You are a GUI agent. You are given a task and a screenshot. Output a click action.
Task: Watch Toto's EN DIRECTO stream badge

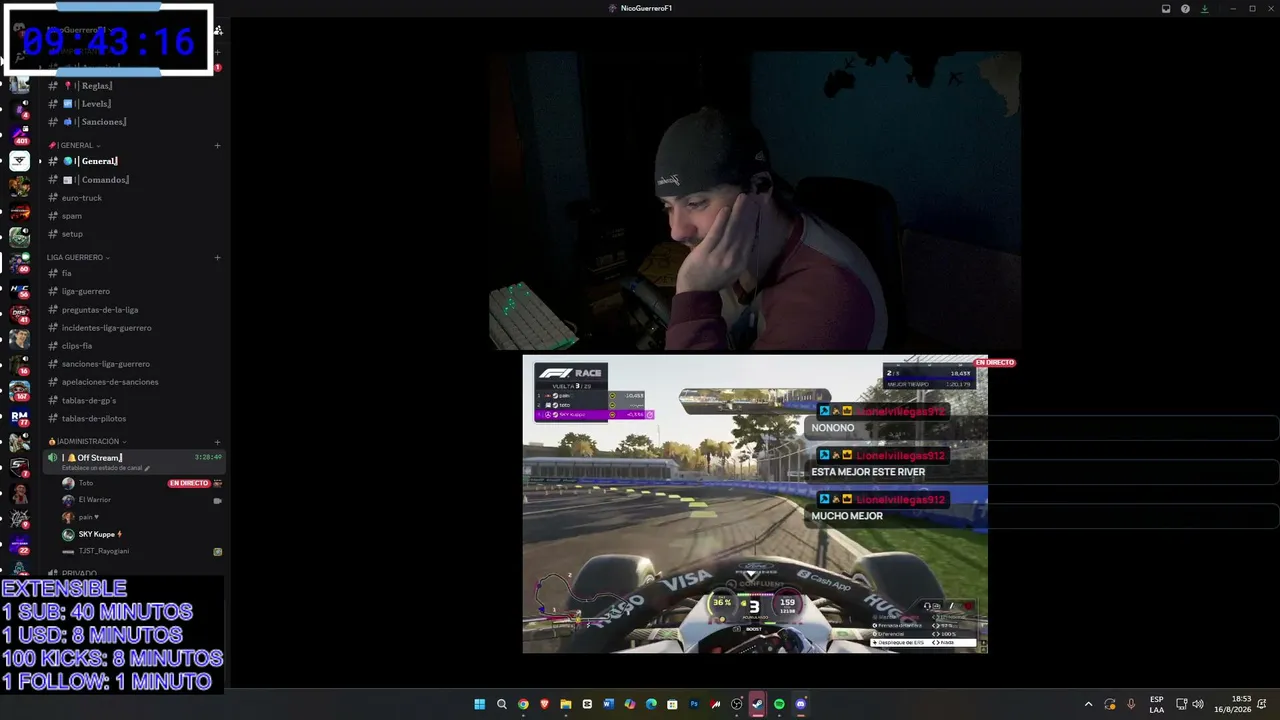pyautogui.click(x=188, y=483)
